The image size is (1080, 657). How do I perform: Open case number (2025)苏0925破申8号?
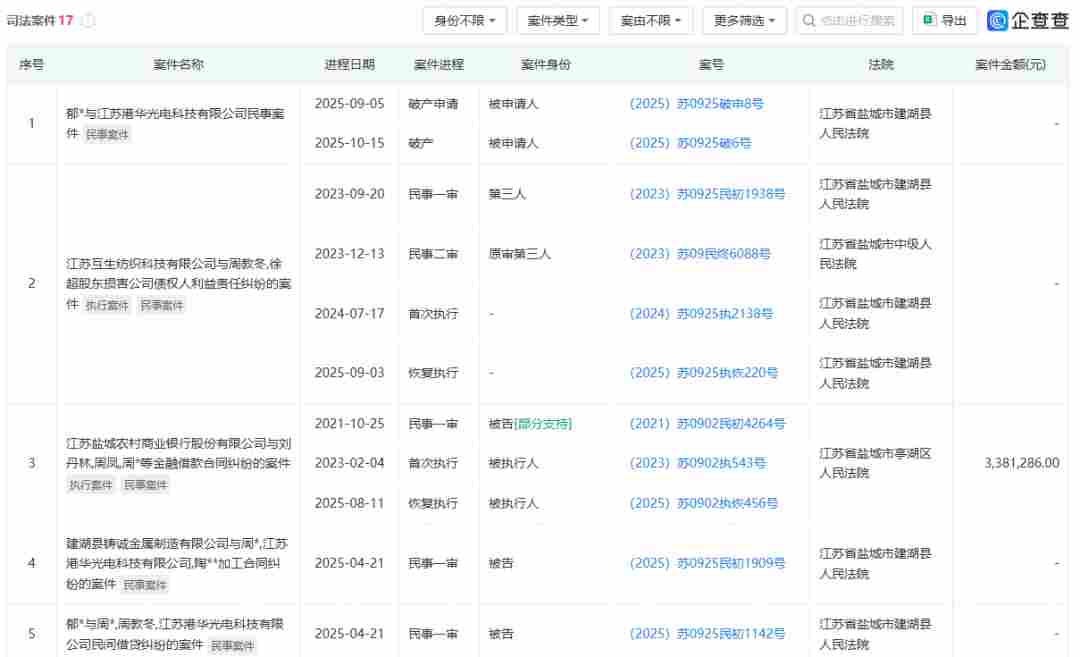[x=696, y=103]
